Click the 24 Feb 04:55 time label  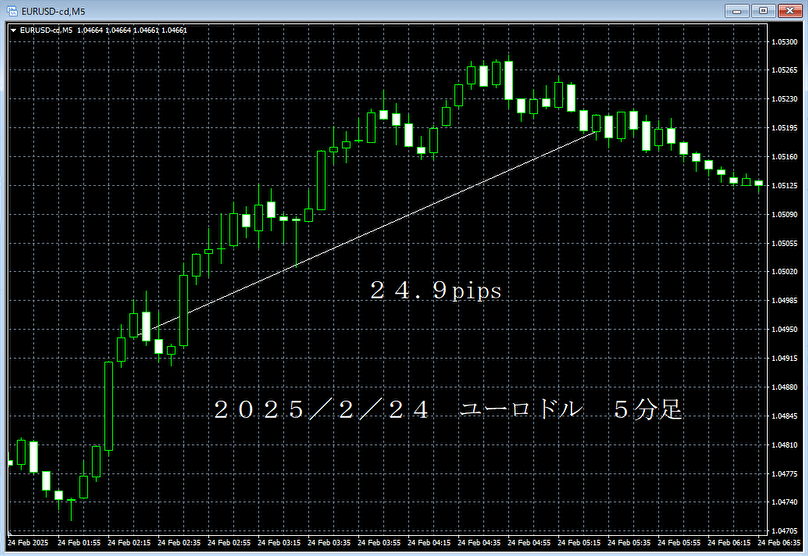point(529,543)
